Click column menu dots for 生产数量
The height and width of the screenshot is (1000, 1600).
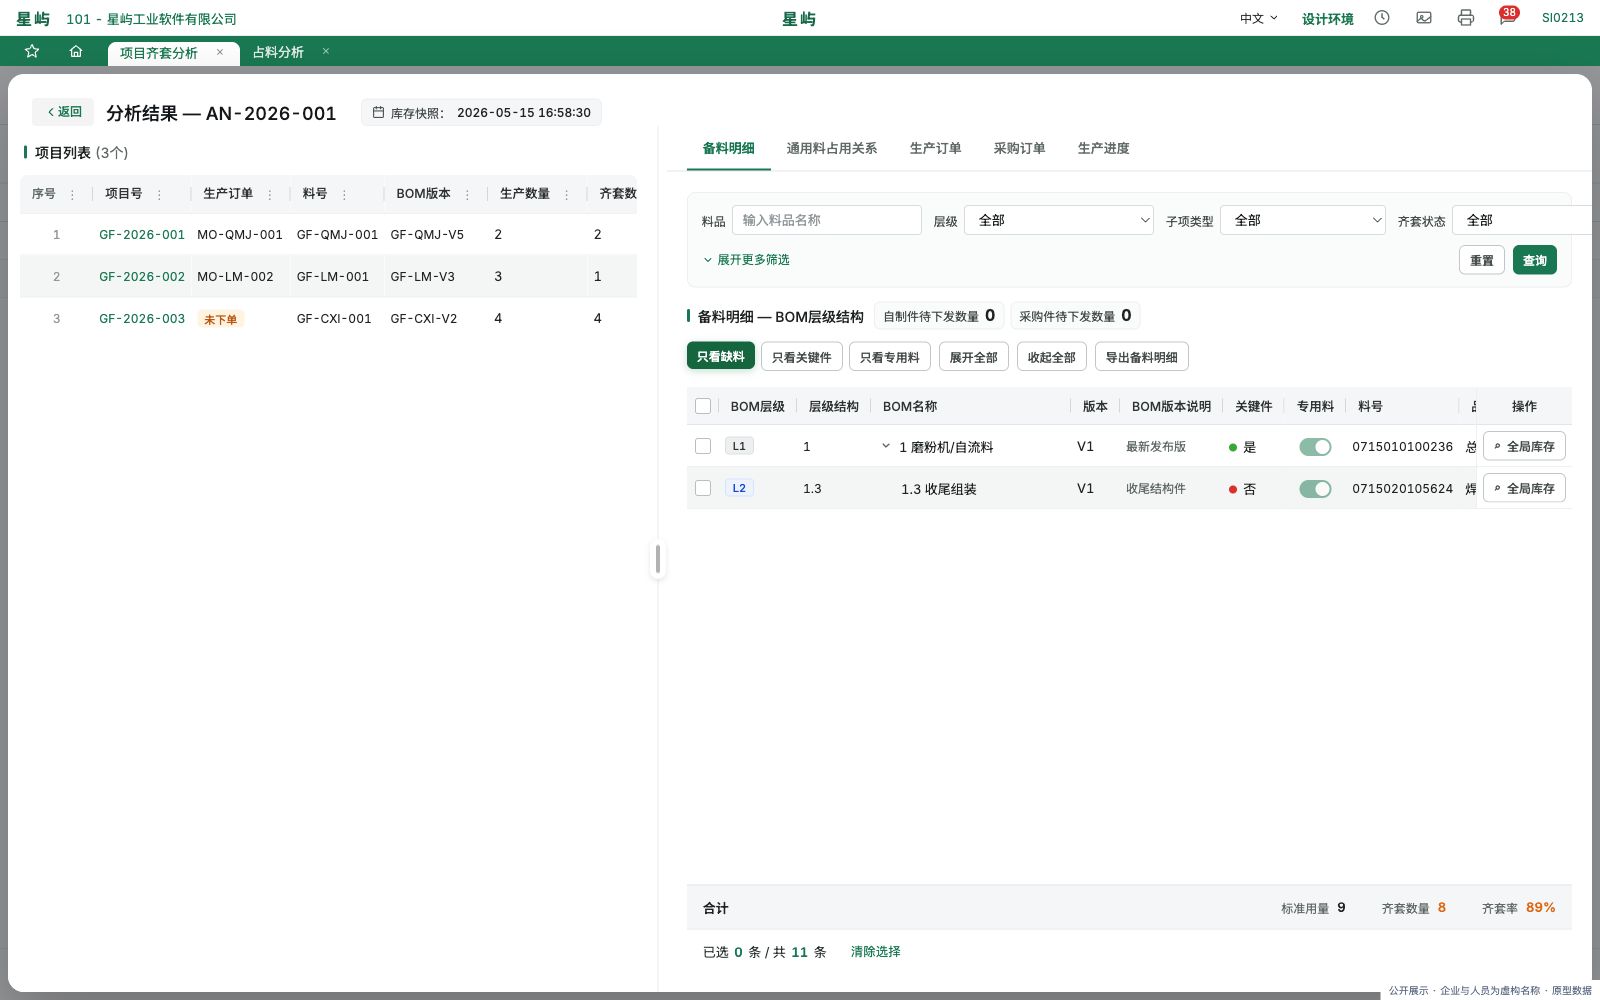567,194
